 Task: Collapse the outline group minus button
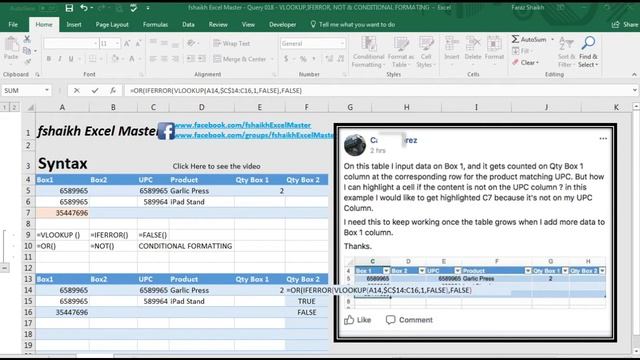point(4,268)
